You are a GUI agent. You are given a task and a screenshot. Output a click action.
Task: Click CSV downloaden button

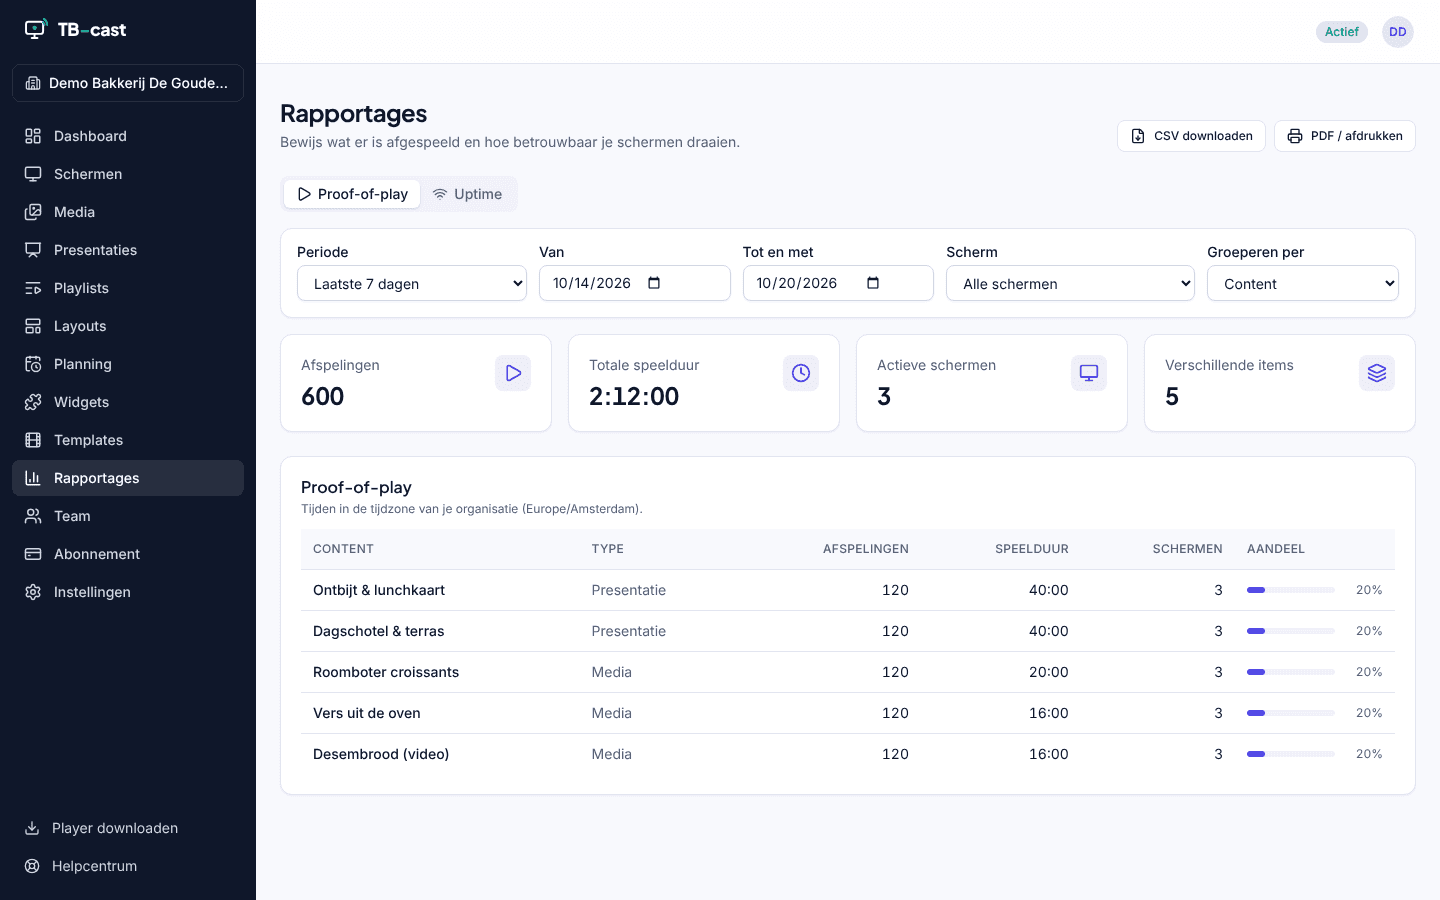point(1191,136)
